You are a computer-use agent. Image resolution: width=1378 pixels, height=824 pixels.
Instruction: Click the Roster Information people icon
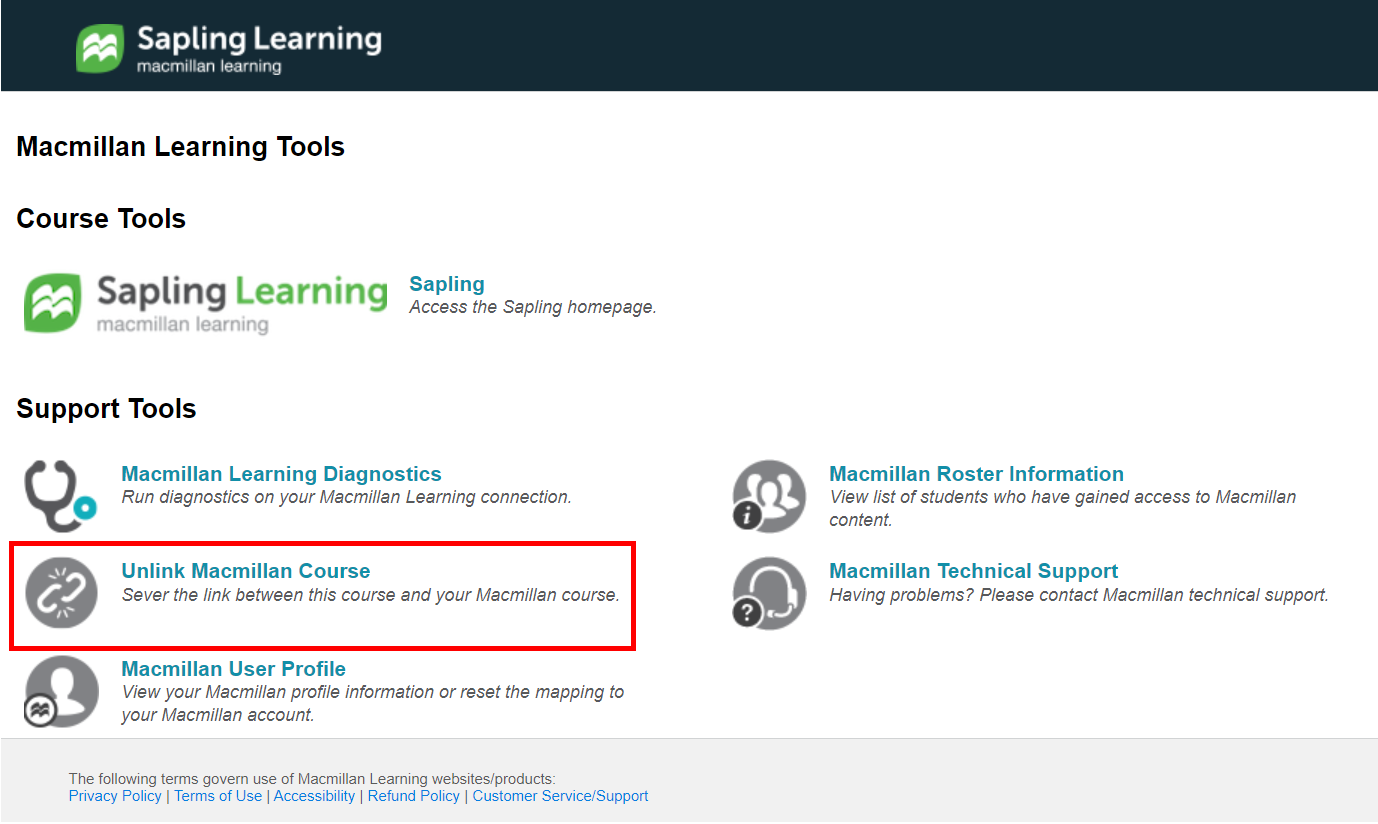768,494
